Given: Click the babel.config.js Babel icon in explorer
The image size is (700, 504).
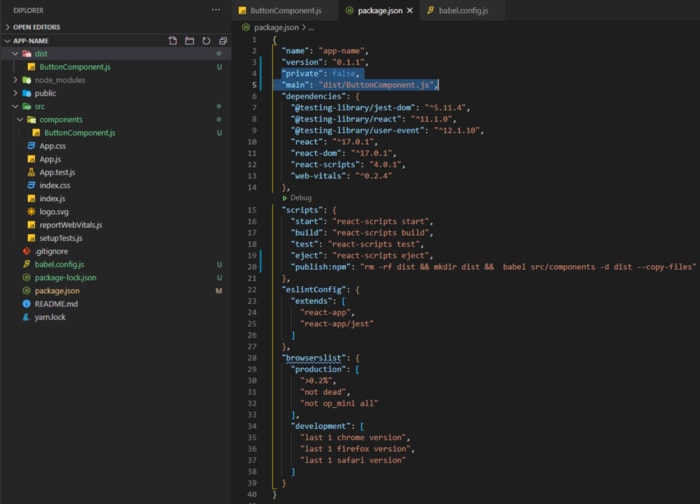Looking at the screenshot, I should 26,264.
